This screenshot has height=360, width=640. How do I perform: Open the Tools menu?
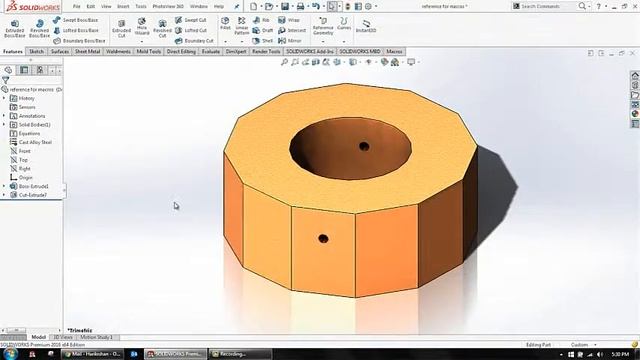(141, 7)
